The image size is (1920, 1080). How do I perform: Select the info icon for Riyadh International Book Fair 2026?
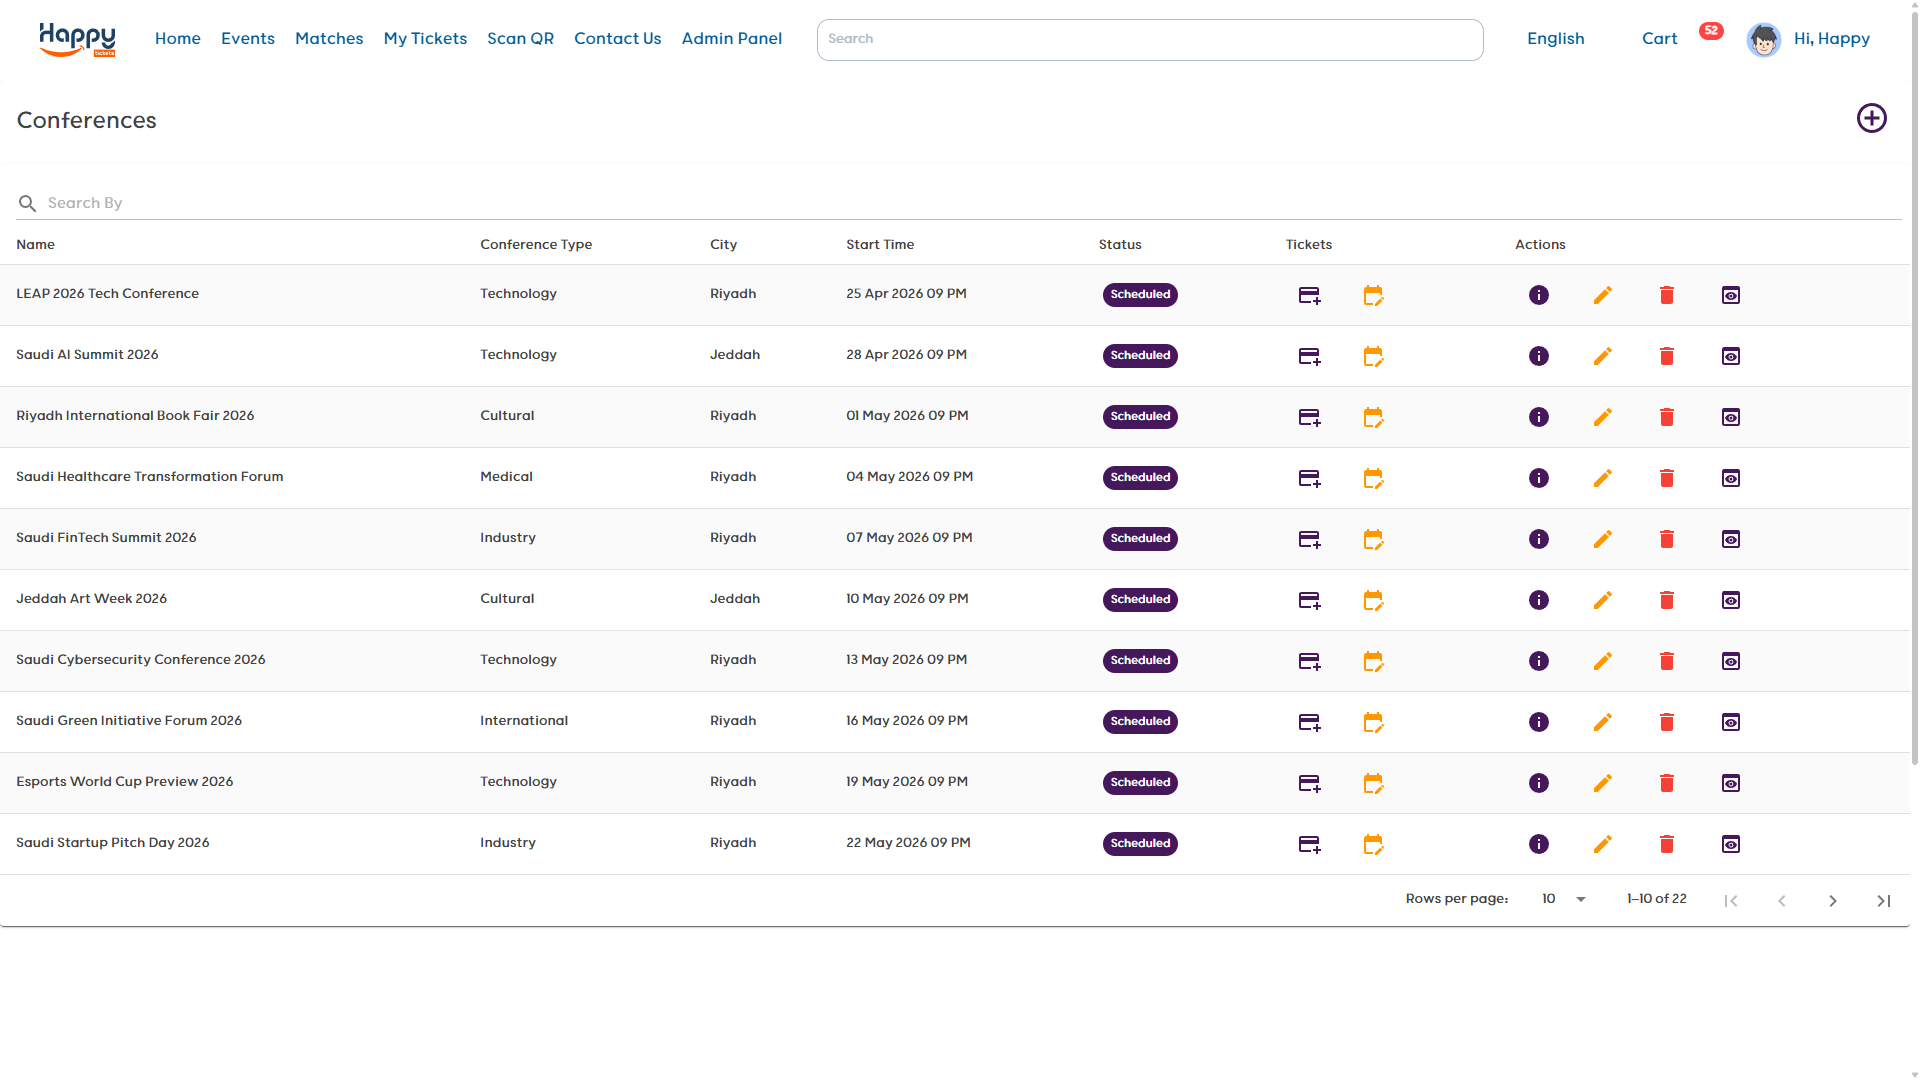1539,417
